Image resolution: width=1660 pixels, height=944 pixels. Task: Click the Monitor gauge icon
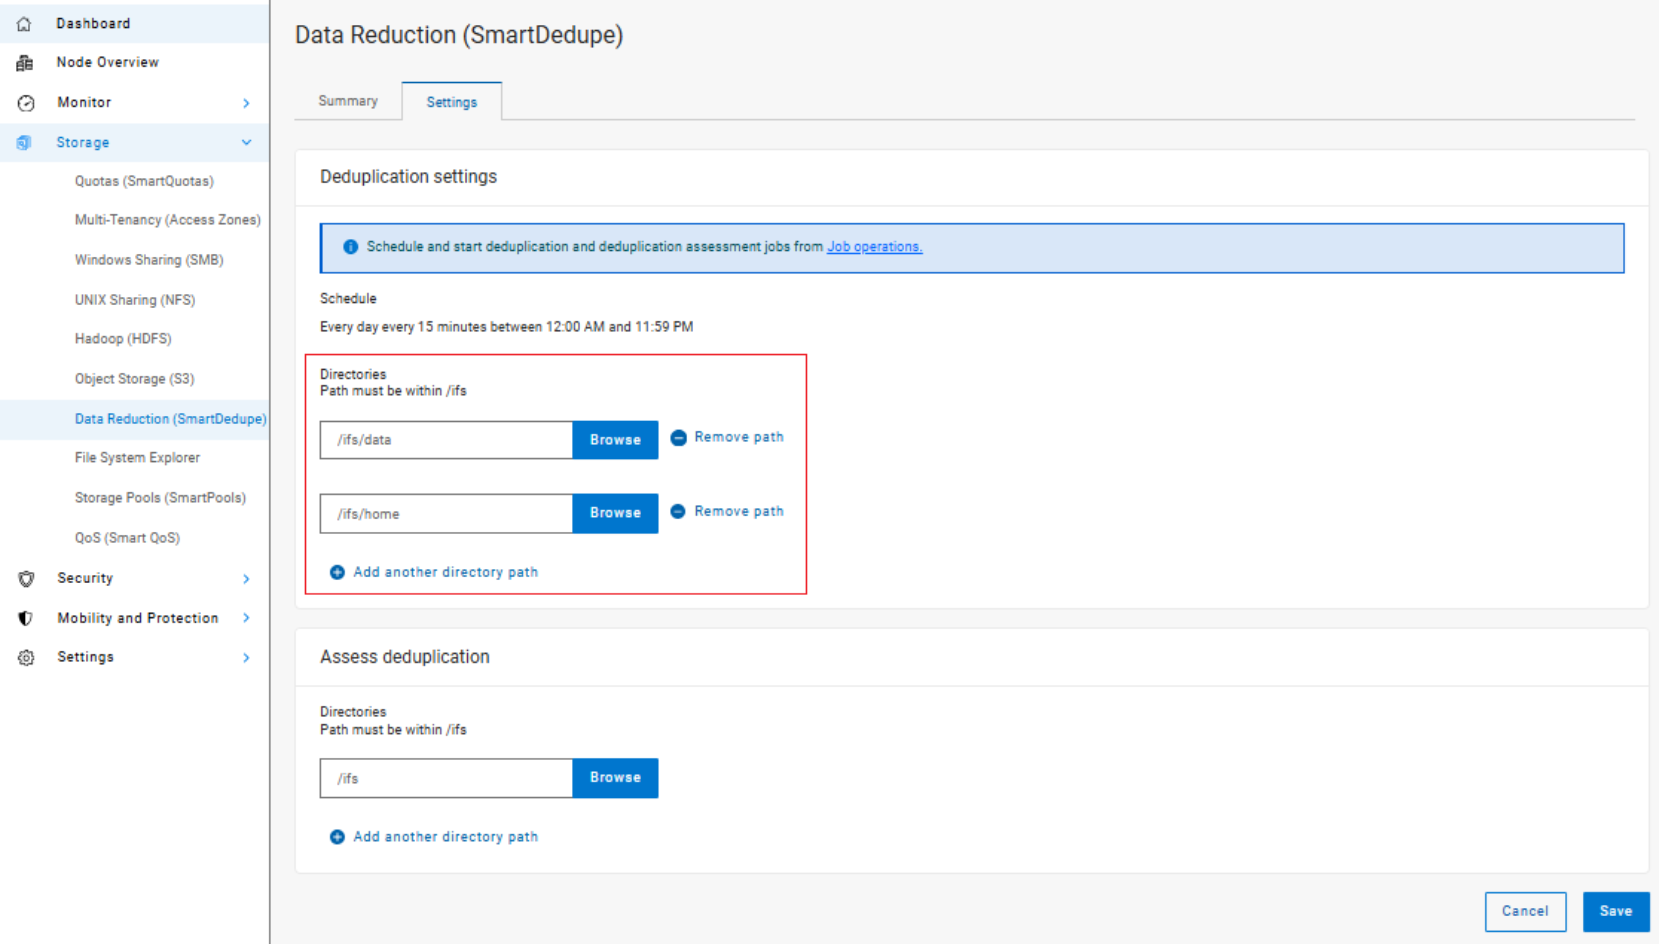point(26,103)
